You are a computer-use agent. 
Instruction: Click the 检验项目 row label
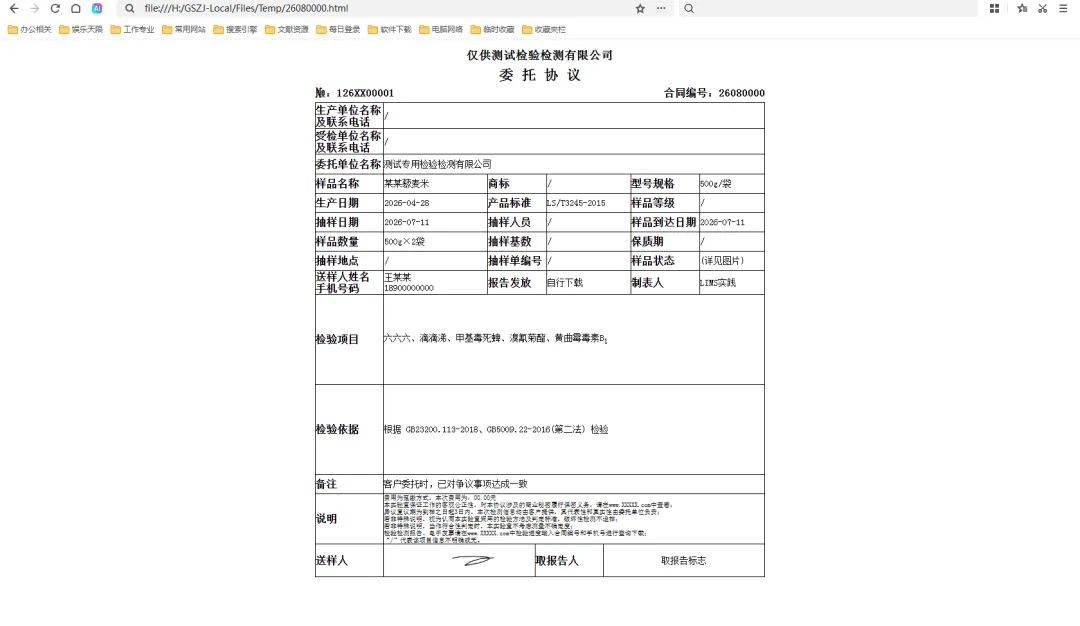337,340
